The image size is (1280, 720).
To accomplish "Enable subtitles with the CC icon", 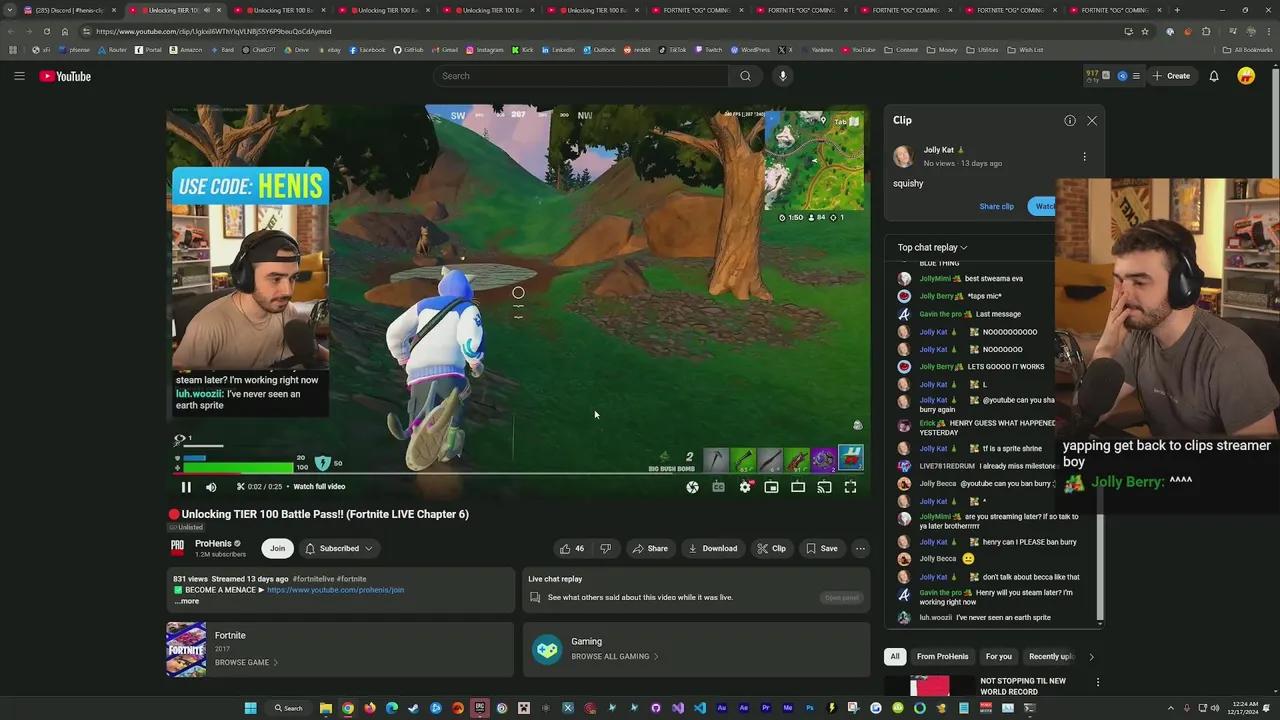I will [x=718, y=486].
